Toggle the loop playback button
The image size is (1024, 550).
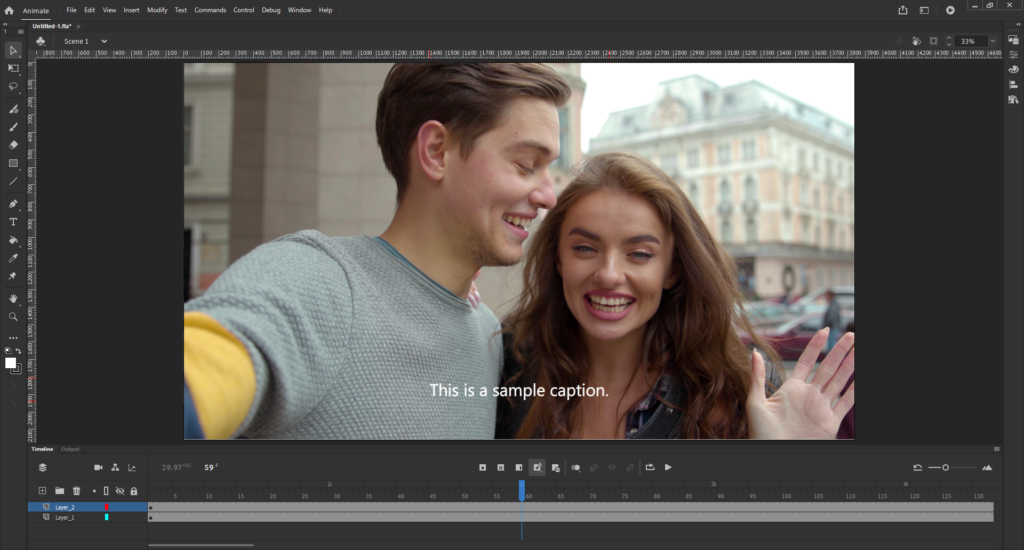[650, 467]
